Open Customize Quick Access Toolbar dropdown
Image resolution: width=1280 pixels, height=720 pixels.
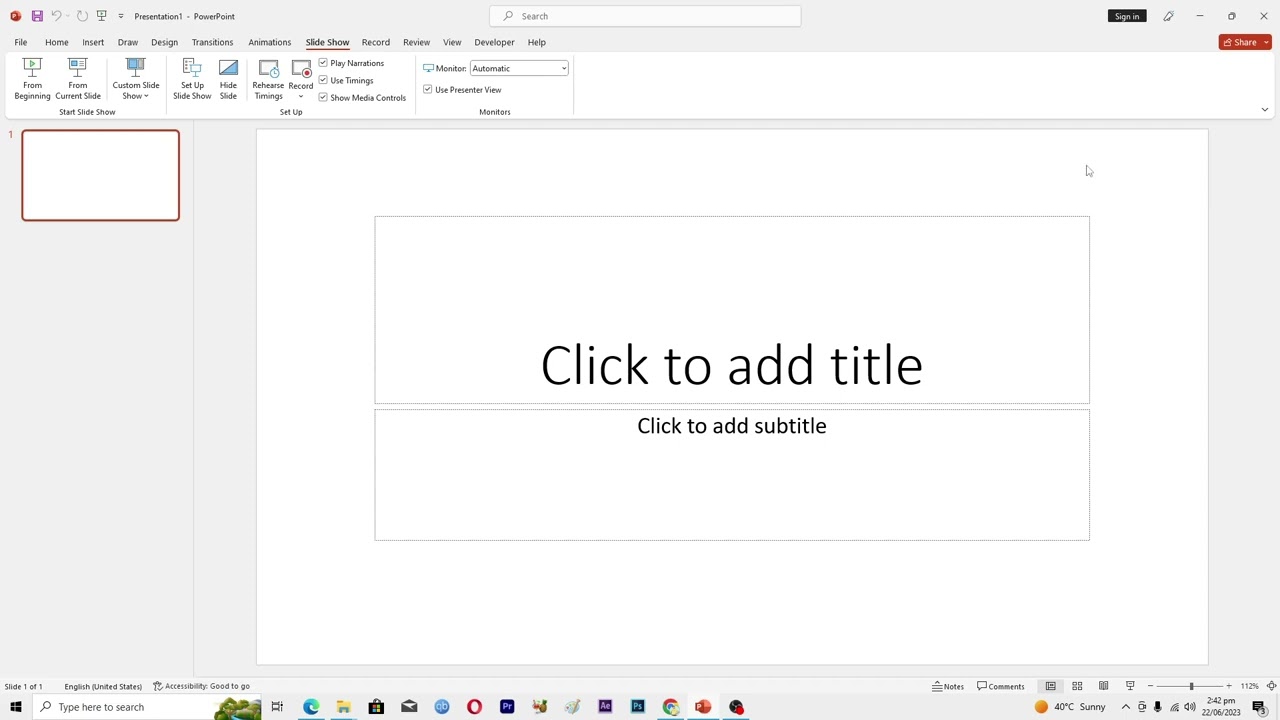click(121, 16)
